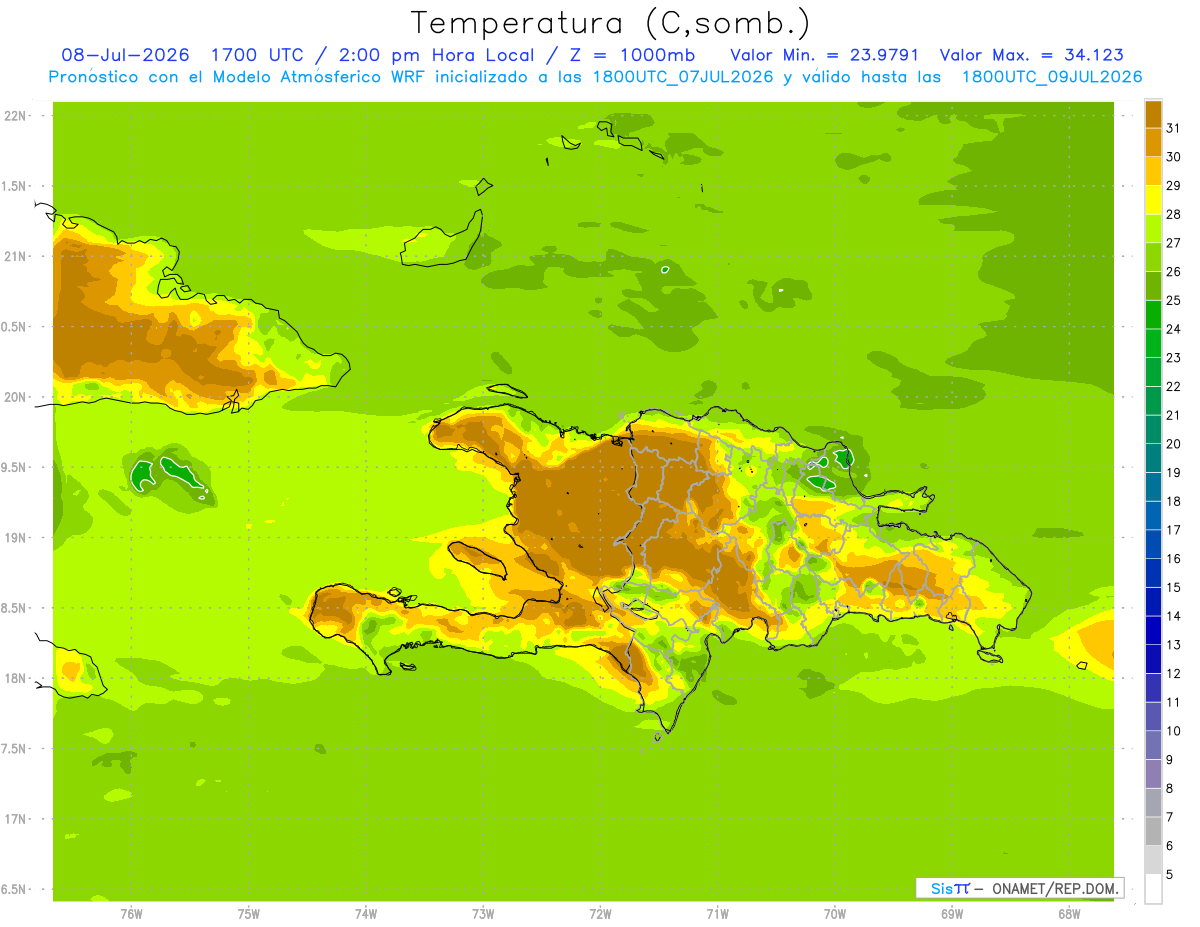This screenshot has width=1200, height=927.
Task: Click the '70W' longitude label
Action: [x=835, y=914]
